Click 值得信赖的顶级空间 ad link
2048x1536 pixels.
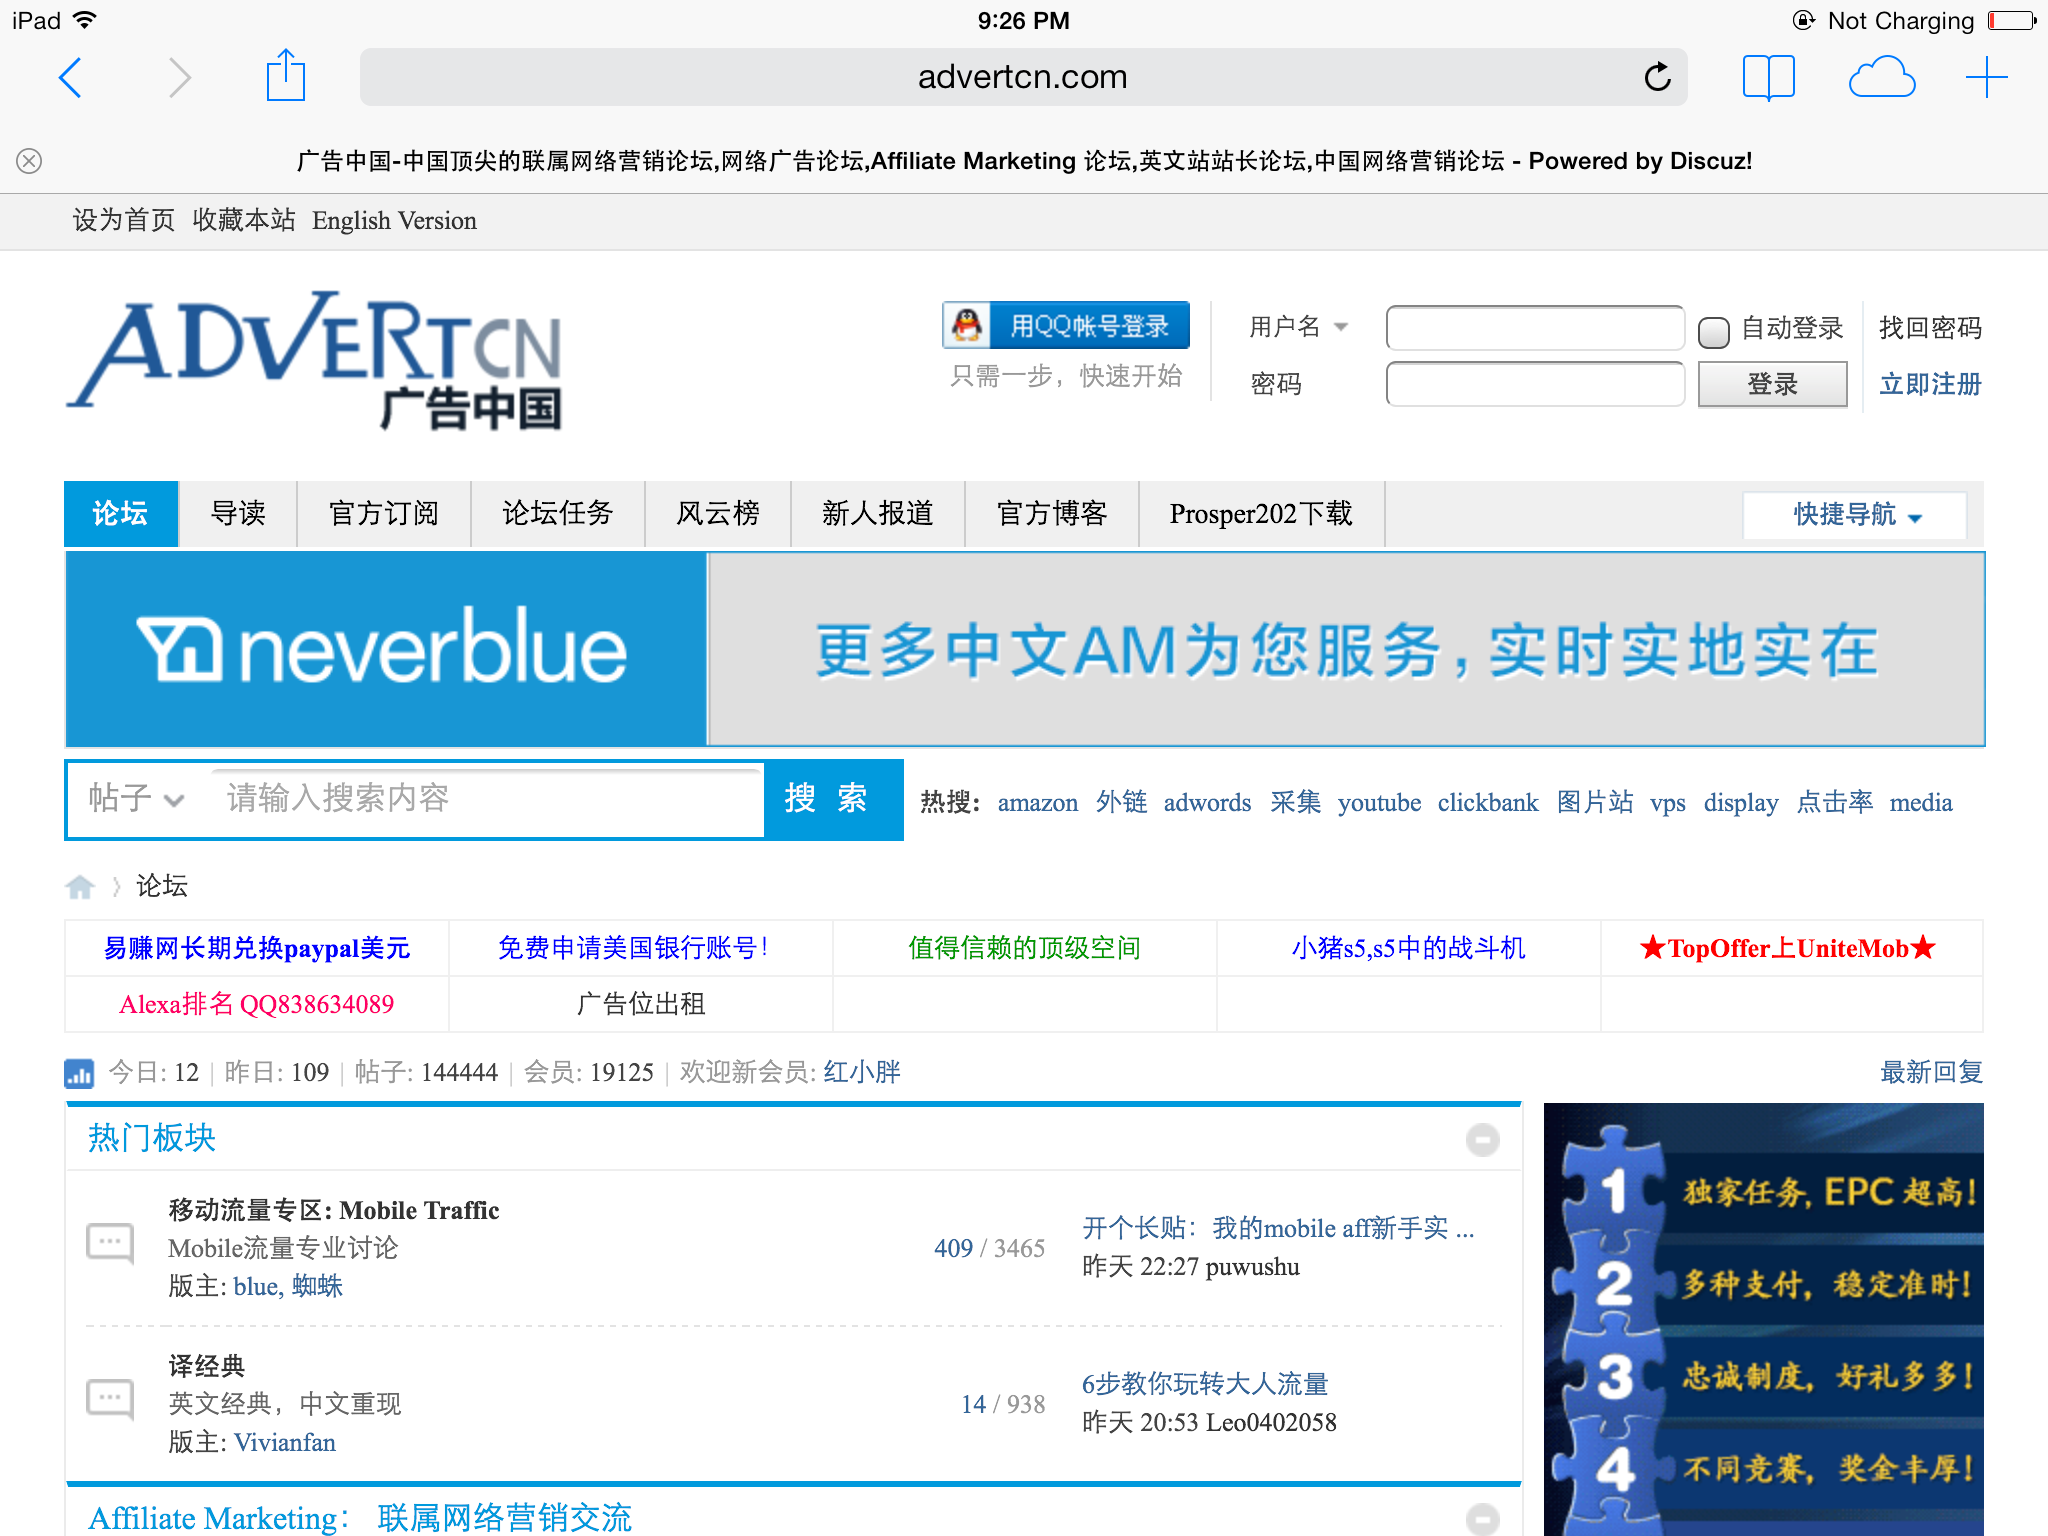tap(1024, 948)
